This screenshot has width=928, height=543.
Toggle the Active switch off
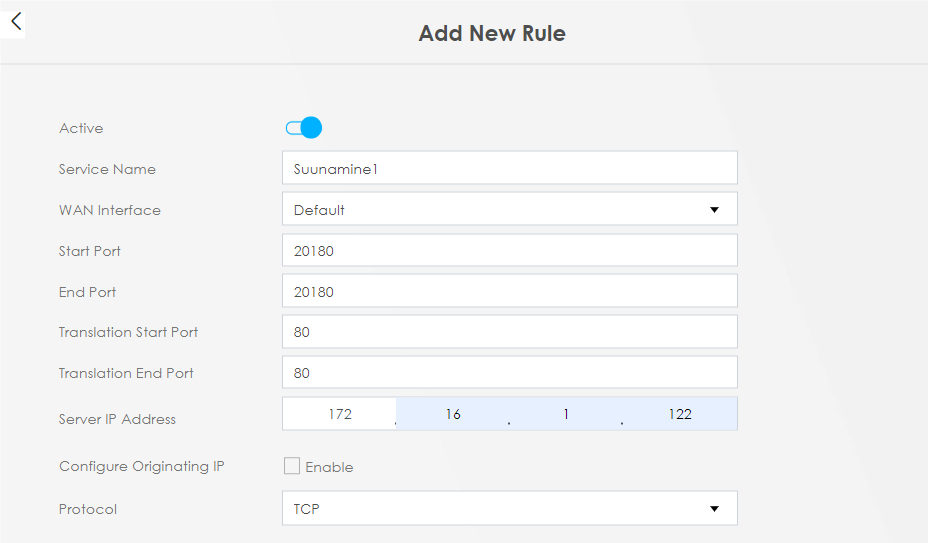pos(304,127)
